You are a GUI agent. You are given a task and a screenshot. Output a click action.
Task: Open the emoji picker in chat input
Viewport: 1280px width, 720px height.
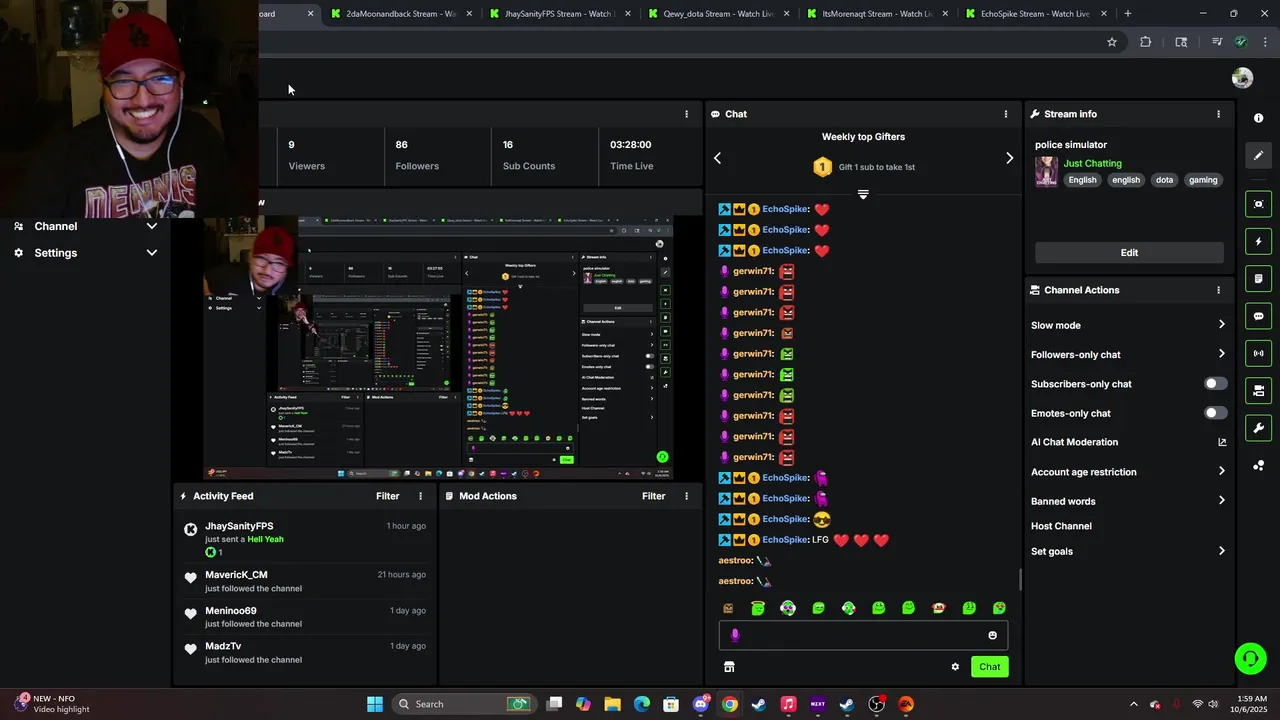pyautogui.click(x=992, y=635)
